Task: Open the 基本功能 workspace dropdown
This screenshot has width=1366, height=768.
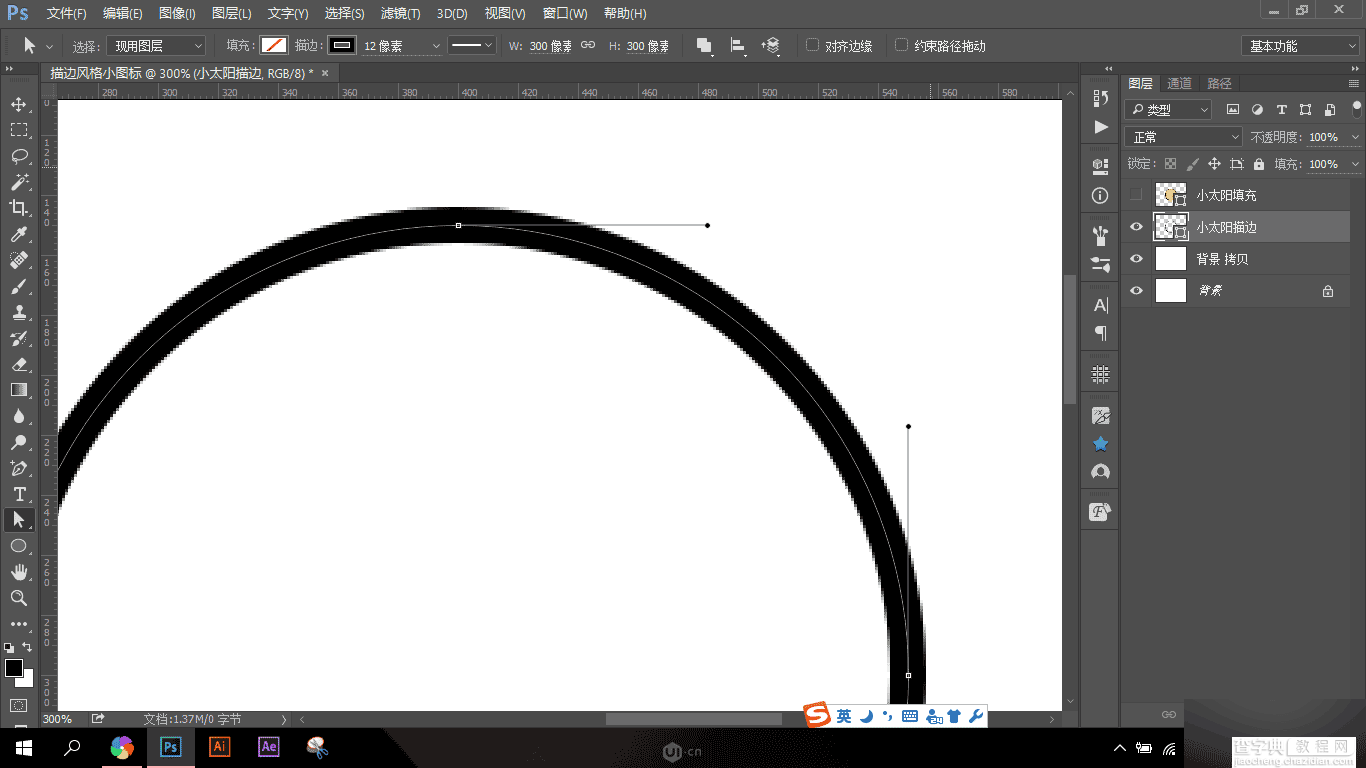Action: point(1300,46)
